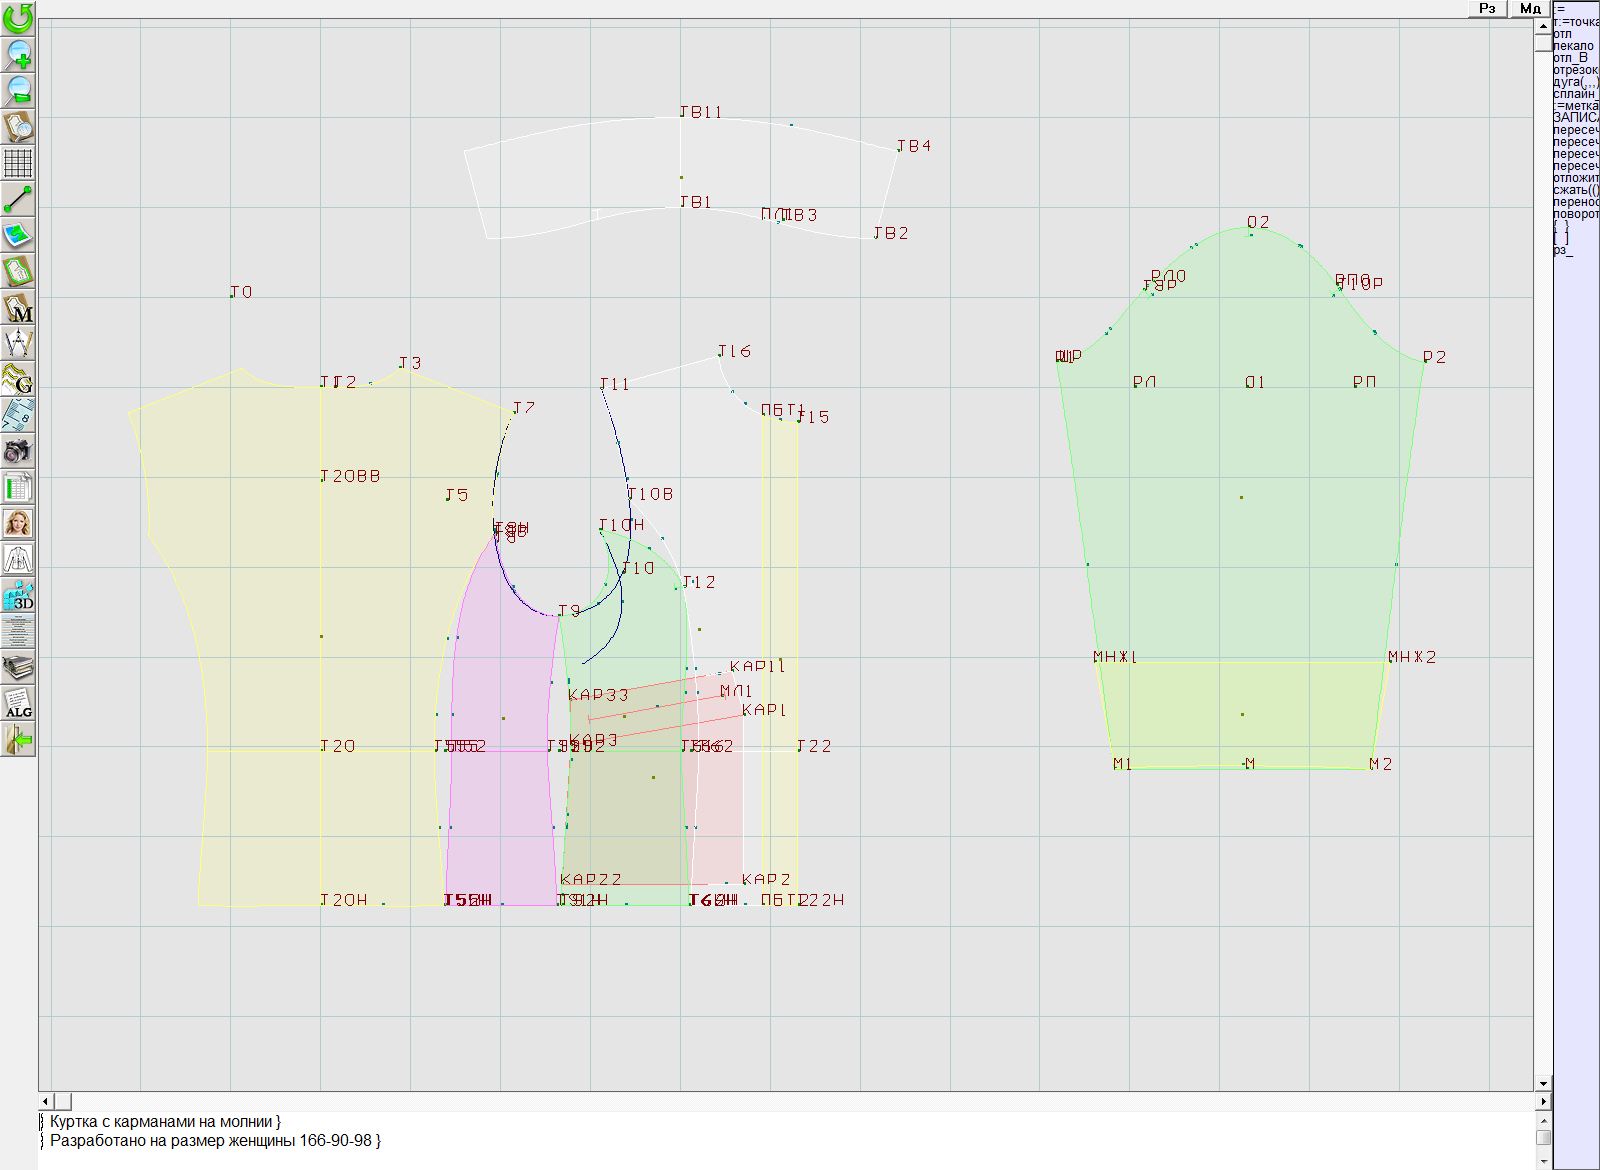The image size is (1600, 1170).
Task: Click the Мд button
Action: (x=1530, y=8)
